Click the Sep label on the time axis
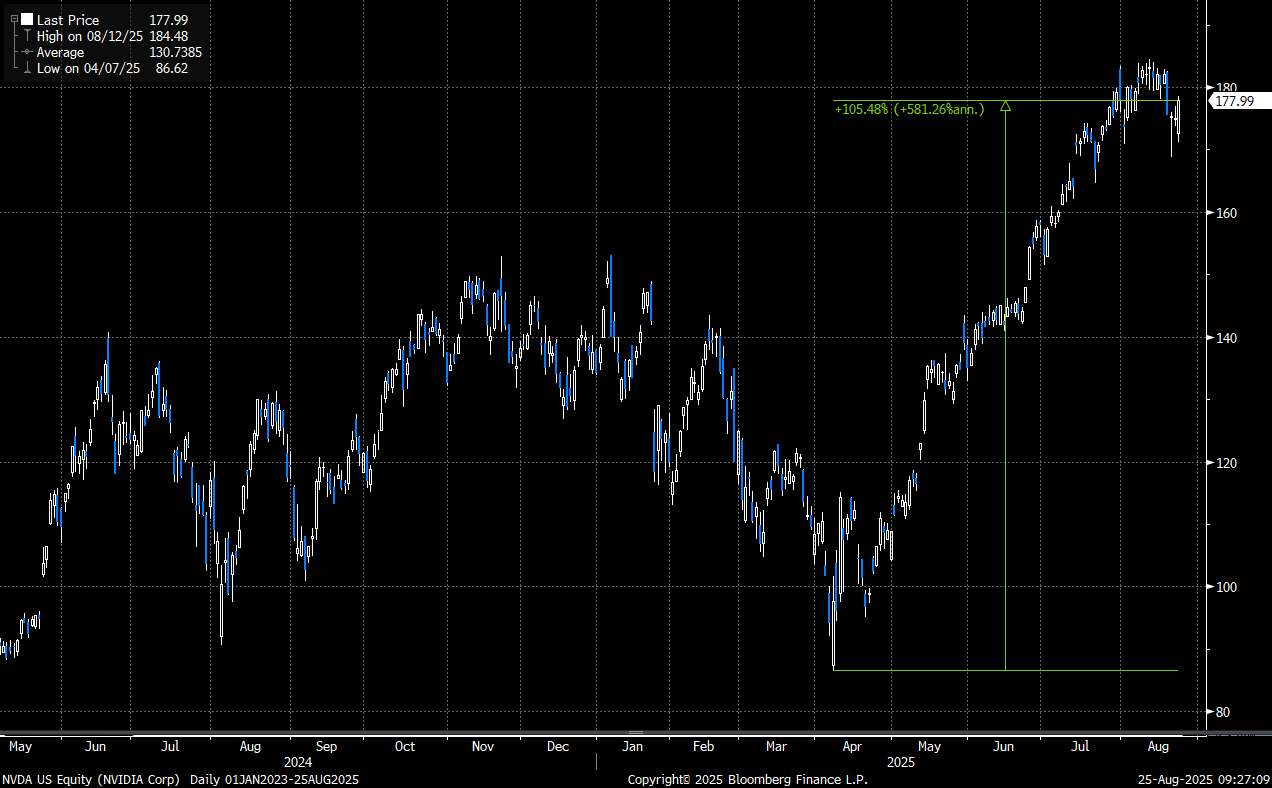Viewport: 1272px width, 788px height. pyautogui.click(x=326, y=747)
